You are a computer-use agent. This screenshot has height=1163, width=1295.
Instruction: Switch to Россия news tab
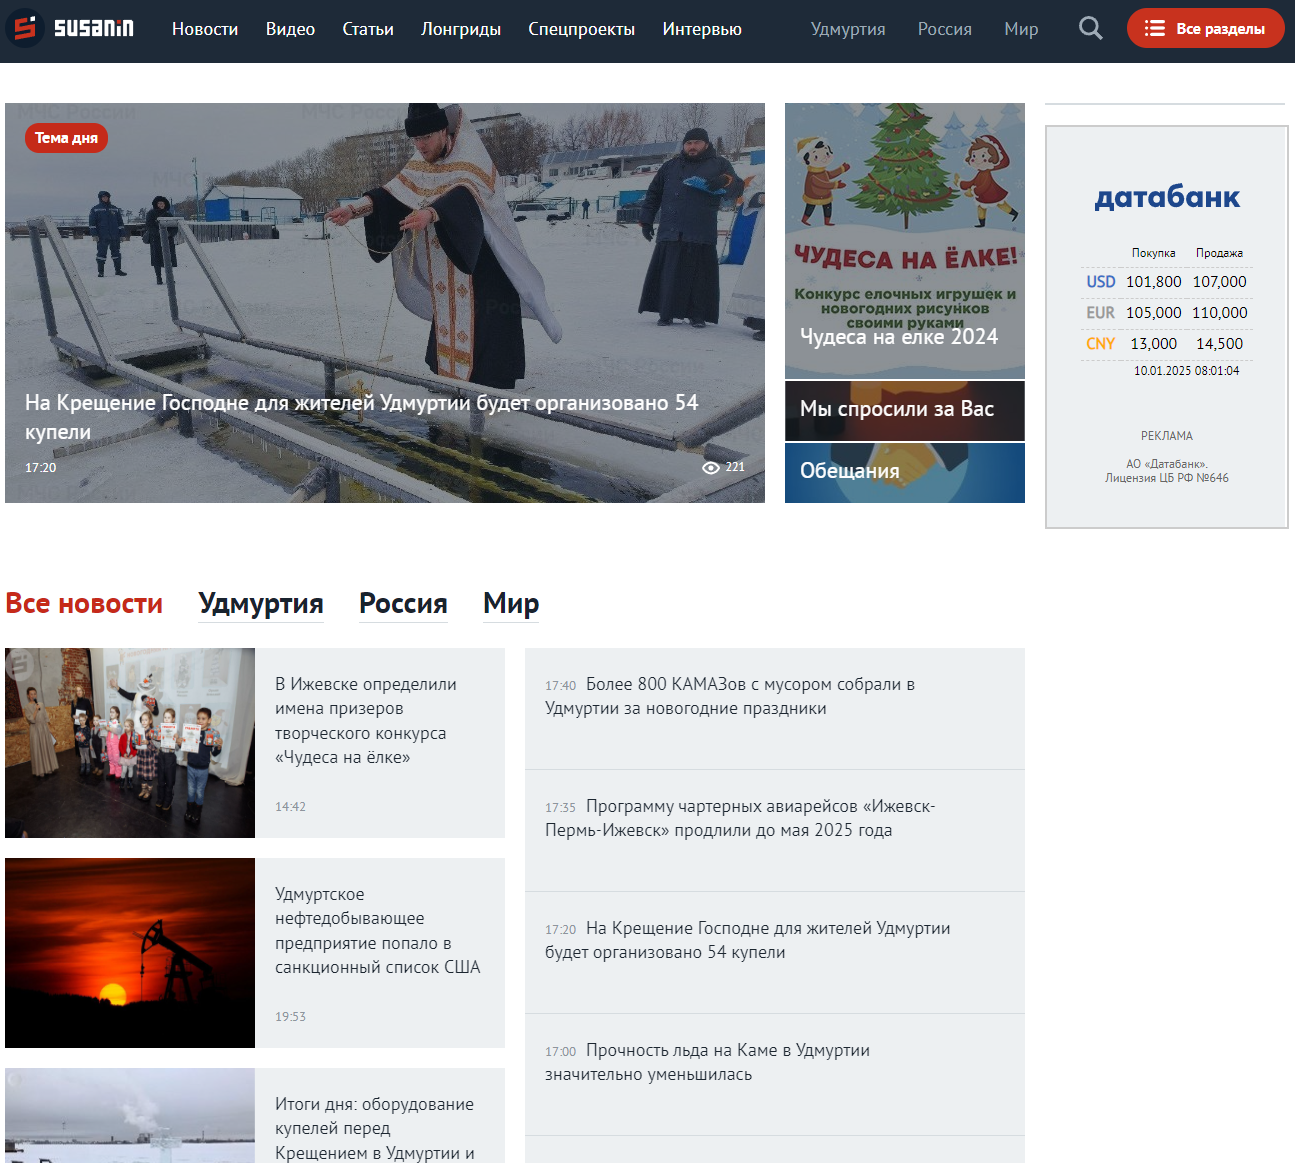(x=403, y=604)
